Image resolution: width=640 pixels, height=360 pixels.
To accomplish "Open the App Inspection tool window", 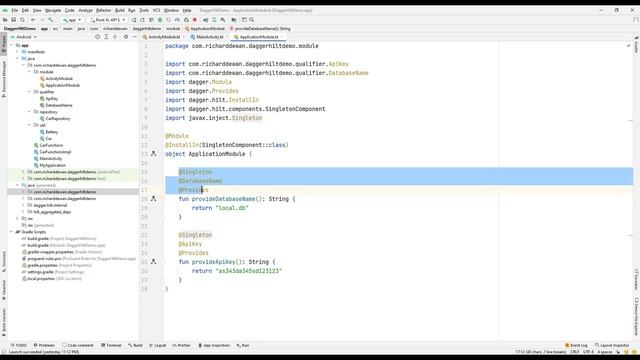I will click(214, 345).
